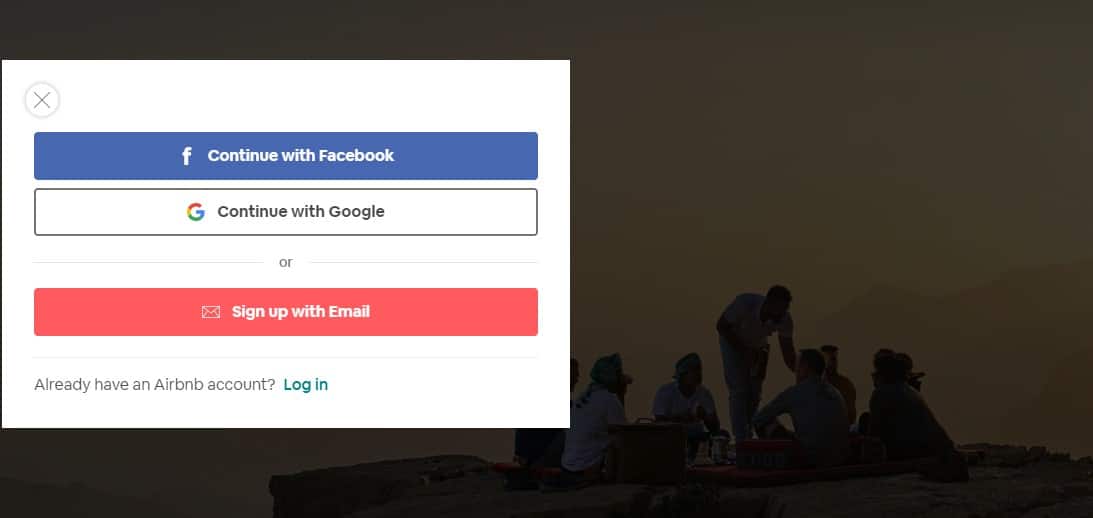
Task: Click the rocky ledge in the background image
Action: [627, 492]
